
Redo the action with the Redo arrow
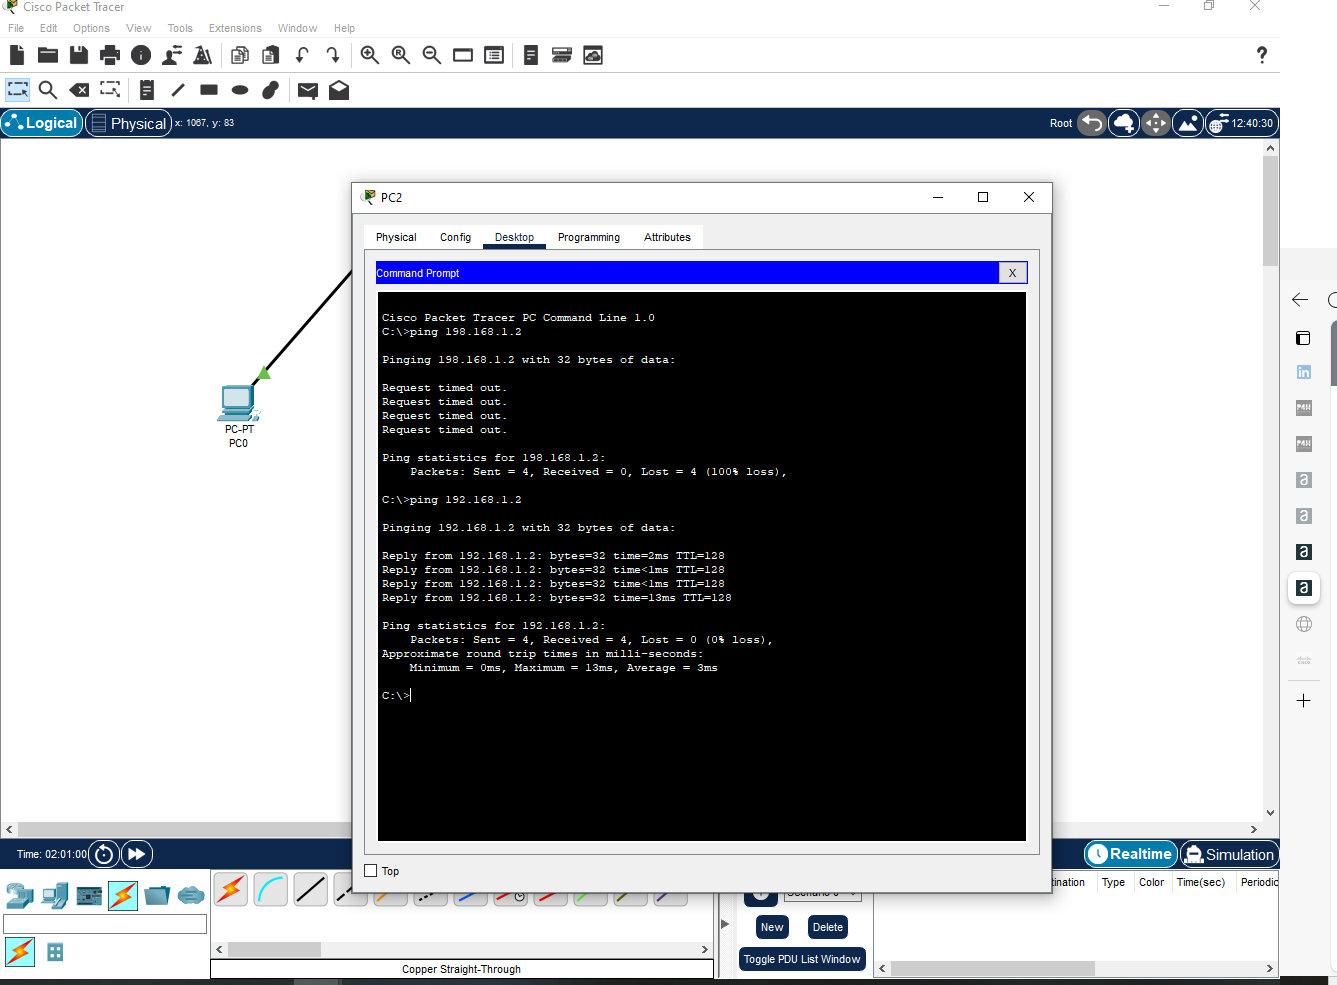tap(333, 55)
